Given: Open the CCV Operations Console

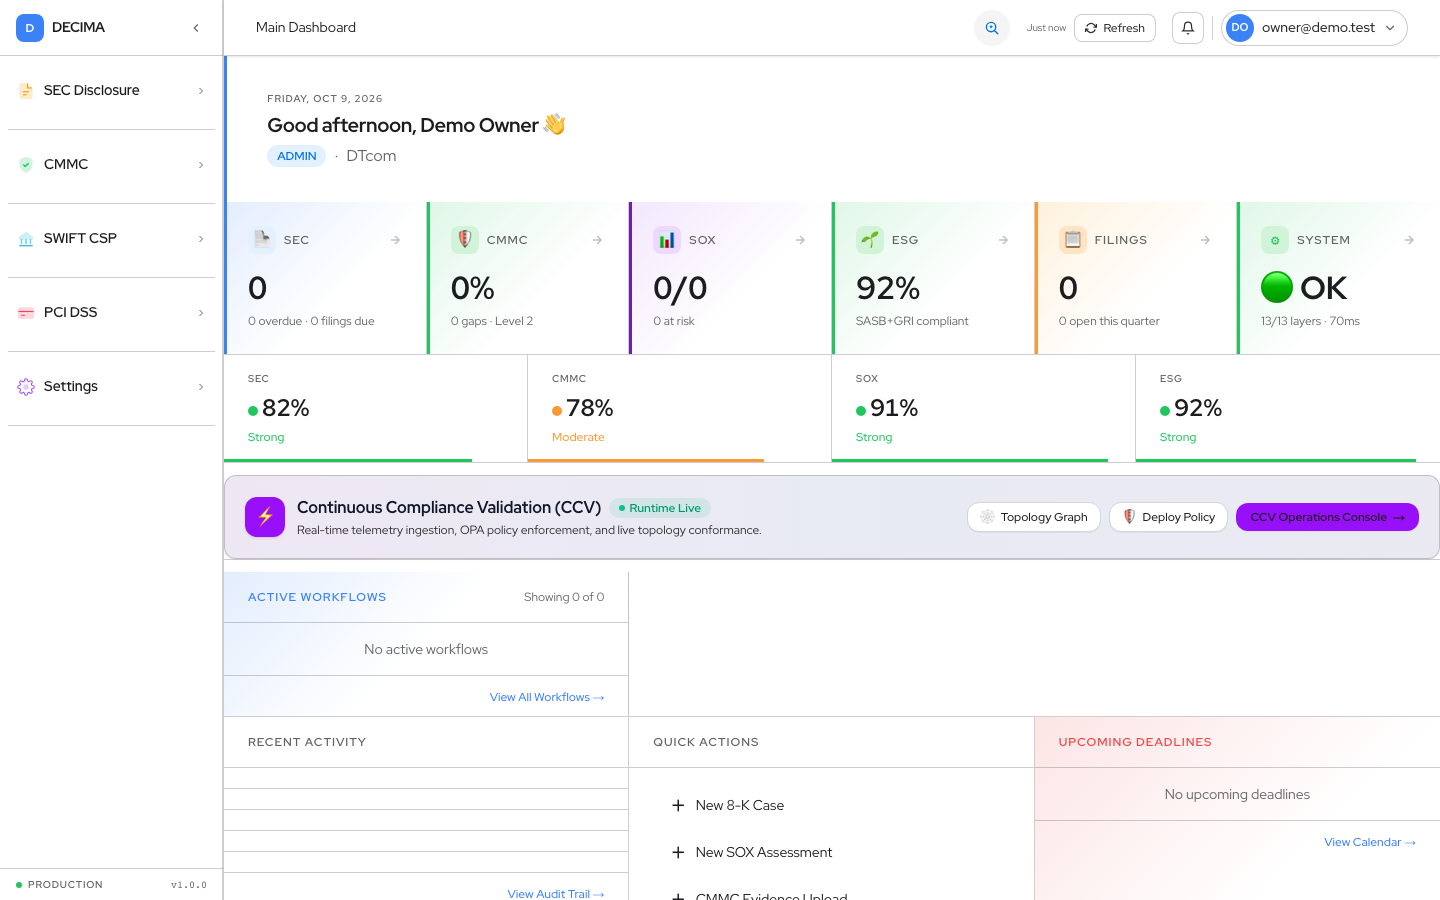Looking at the screenshot, I should click(1327, 517).
